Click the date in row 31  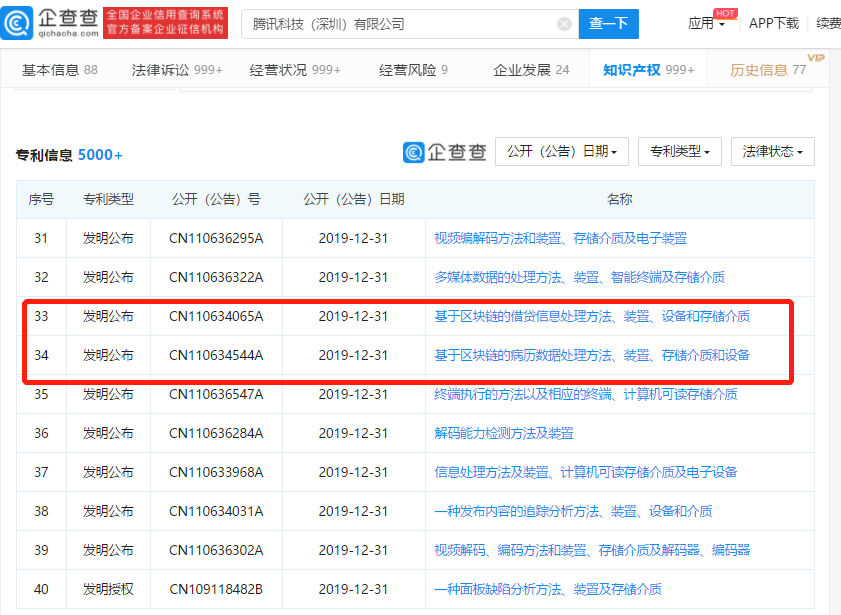coord(353,239)
